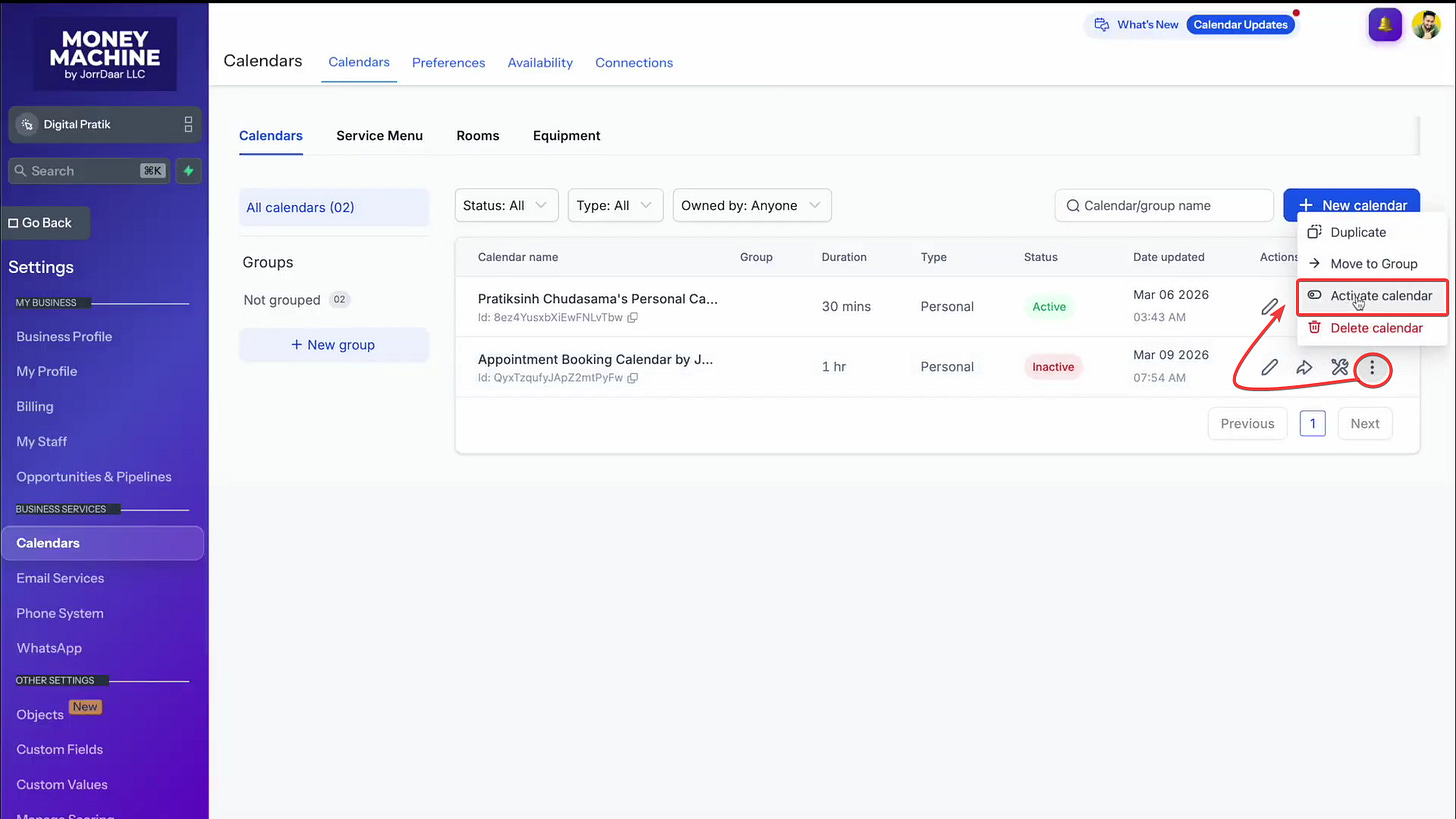Copy the ID of Appointment Booking Calendar
This screenshot has width=1456, height=819.
point(632,378)
